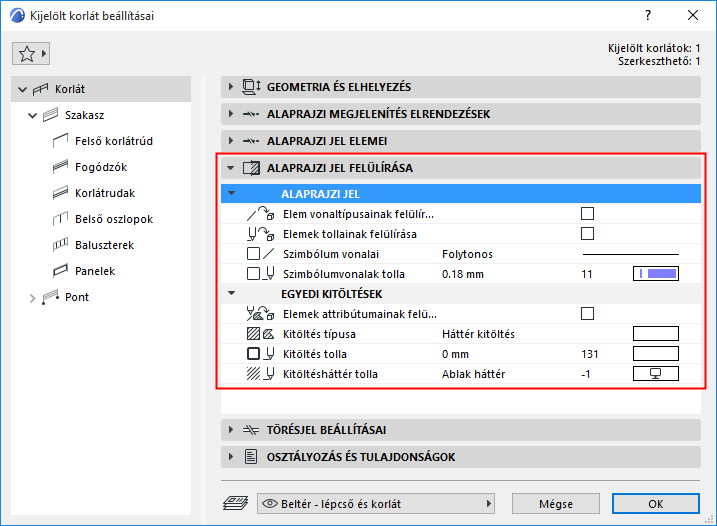The width and height of the screenshot is (717, 526).
Task: Click the layer icon beside layer dropdown
Action: [x=235, y=504]
